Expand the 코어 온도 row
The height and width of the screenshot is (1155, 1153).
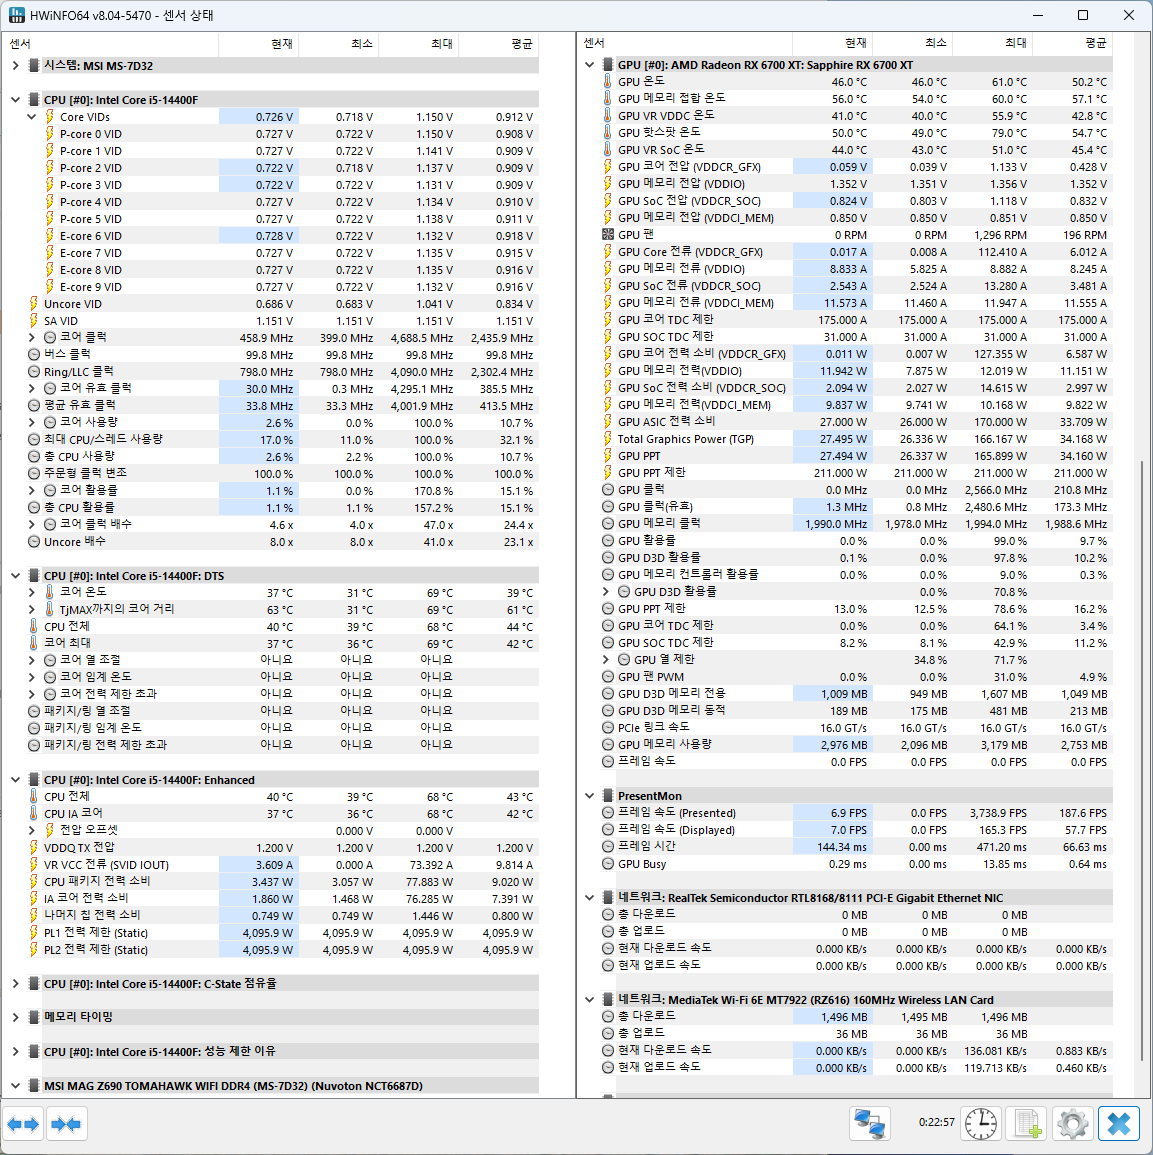tap(32, 592)
